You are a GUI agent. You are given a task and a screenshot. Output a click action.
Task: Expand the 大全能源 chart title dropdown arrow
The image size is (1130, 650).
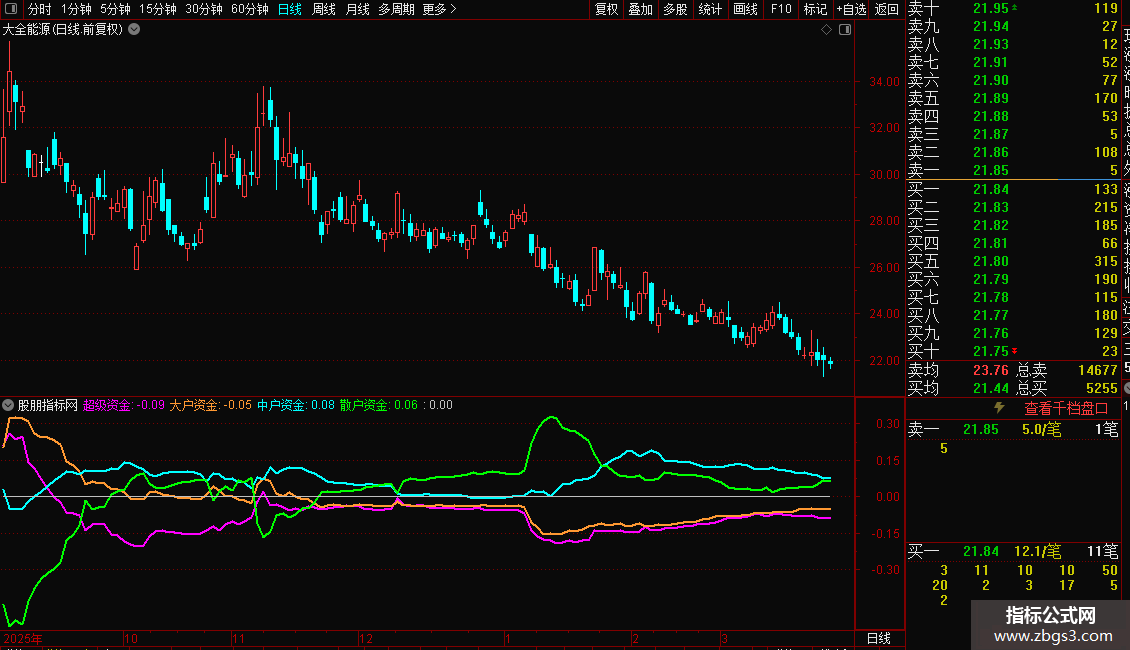coord(135,30)
